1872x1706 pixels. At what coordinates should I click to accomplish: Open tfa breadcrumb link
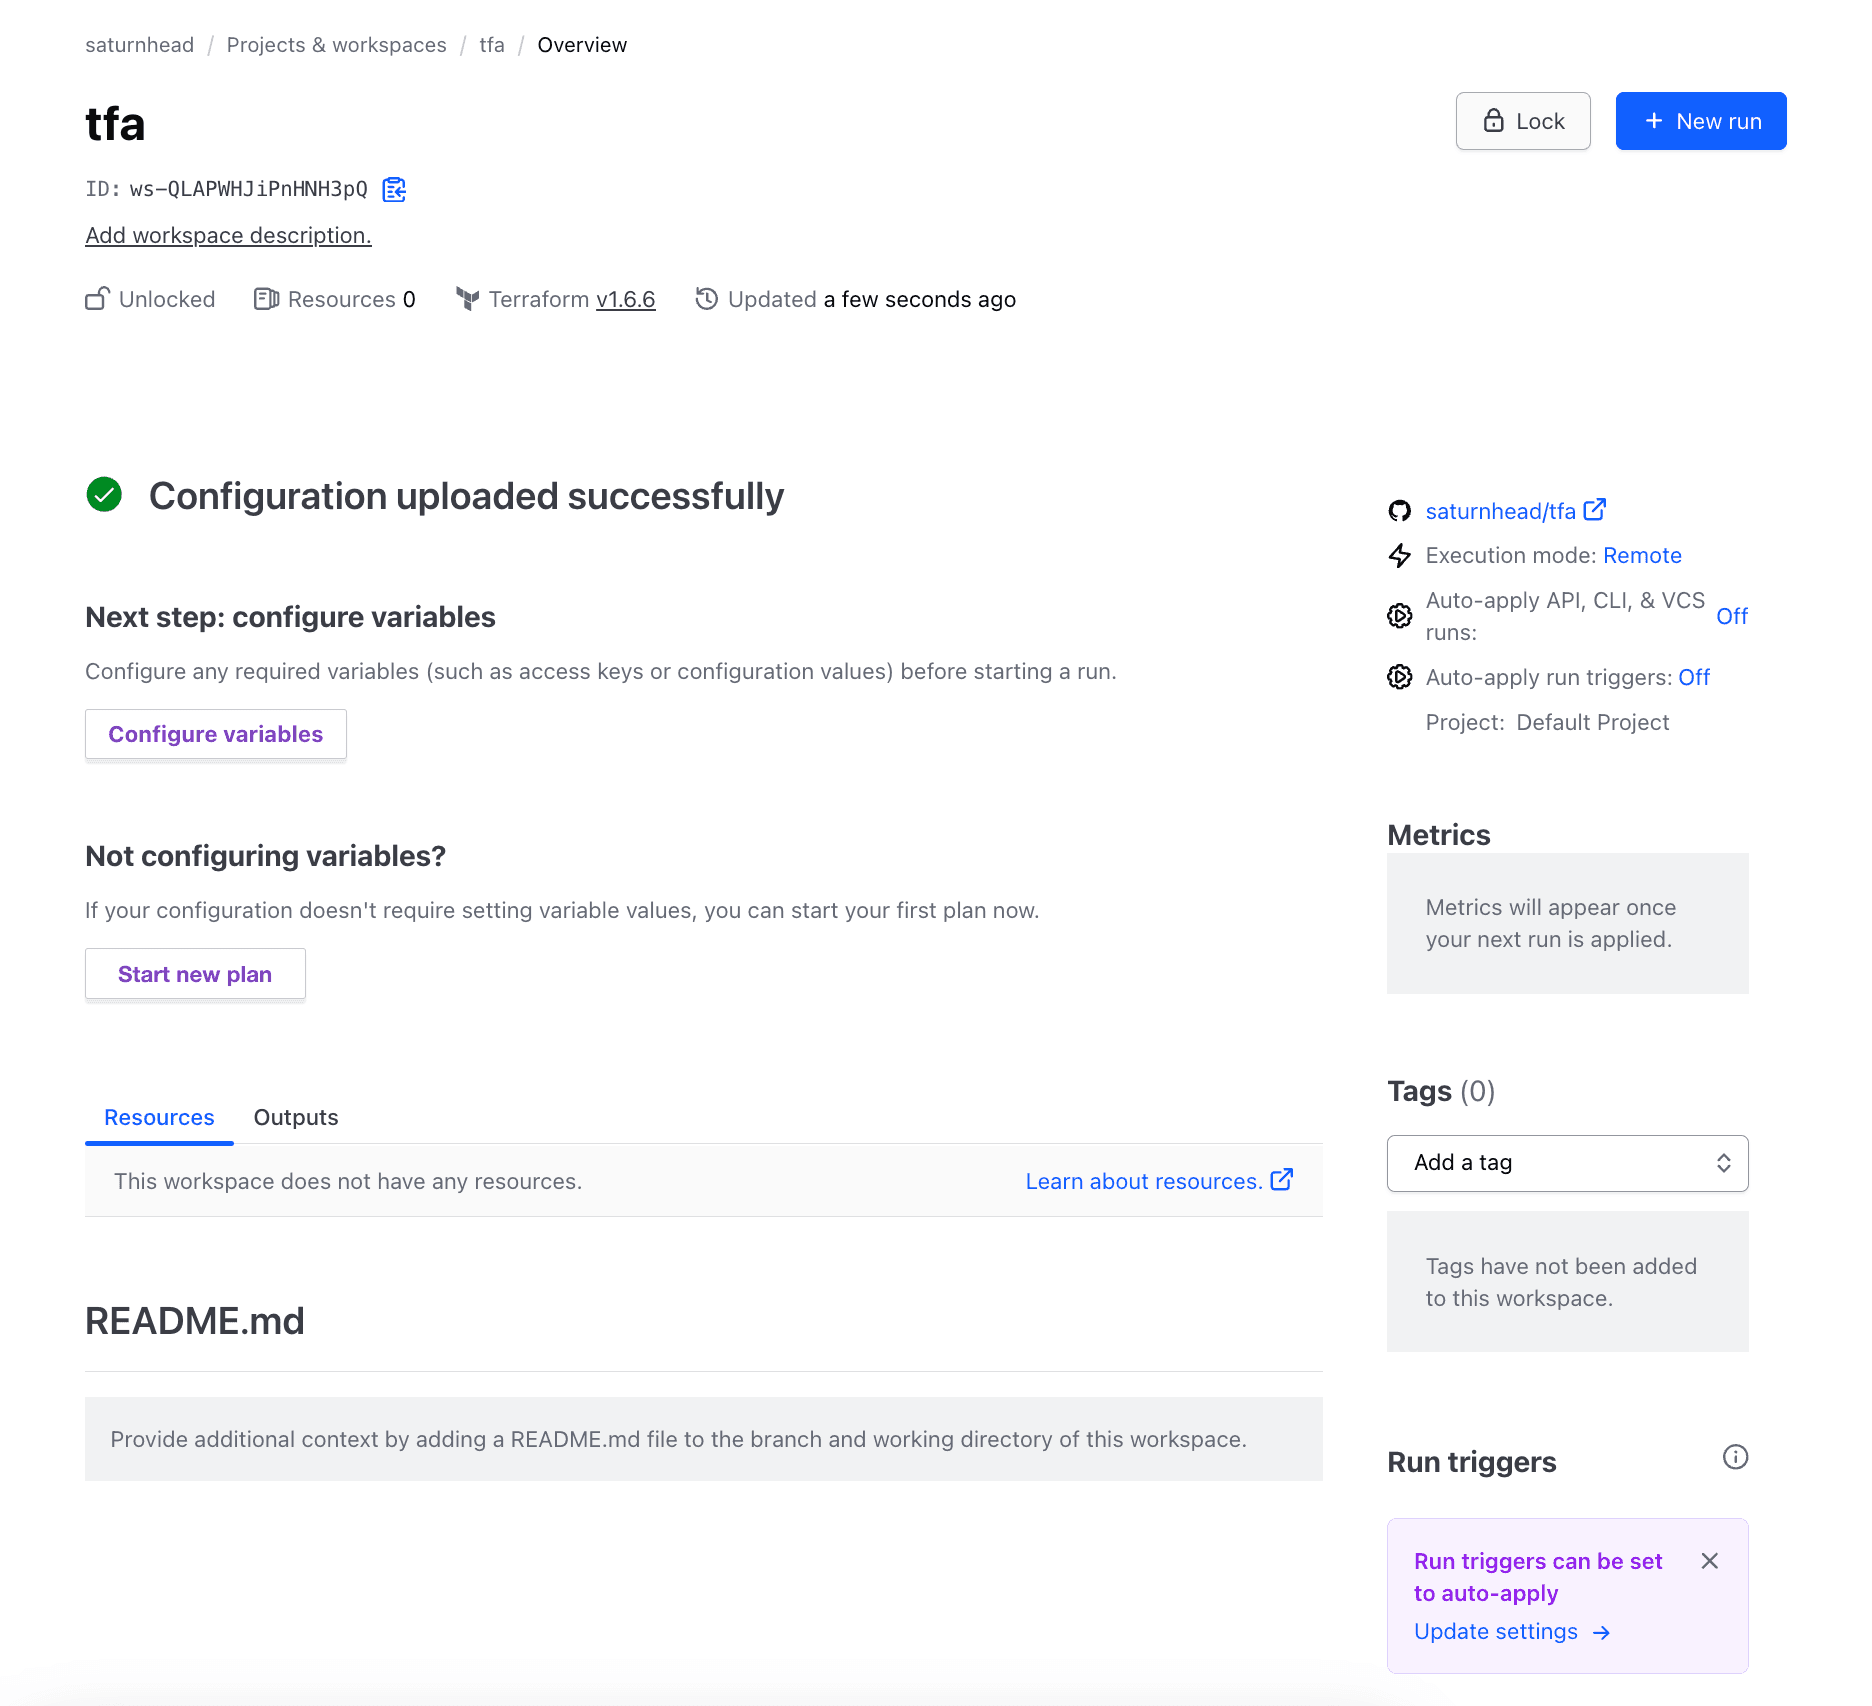click(491, 45)
